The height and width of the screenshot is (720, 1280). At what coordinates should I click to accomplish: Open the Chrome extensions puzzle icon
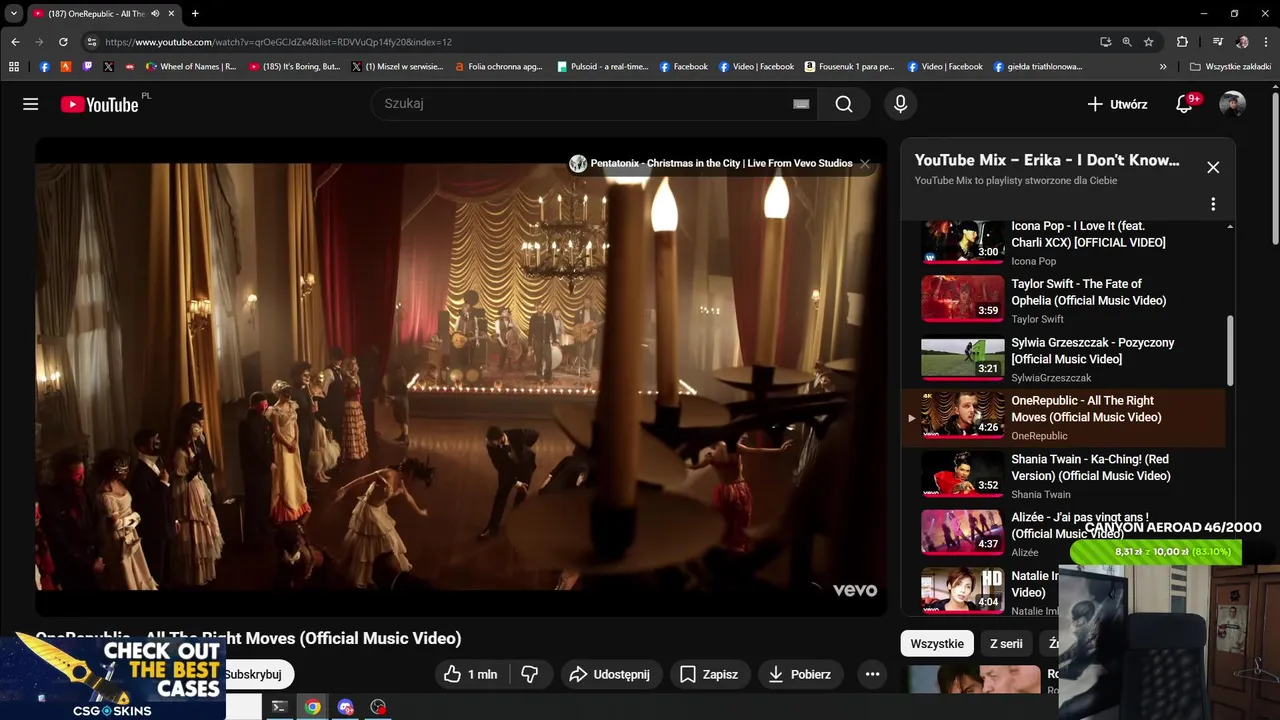pyautogui.click(x=1182, y=42)
